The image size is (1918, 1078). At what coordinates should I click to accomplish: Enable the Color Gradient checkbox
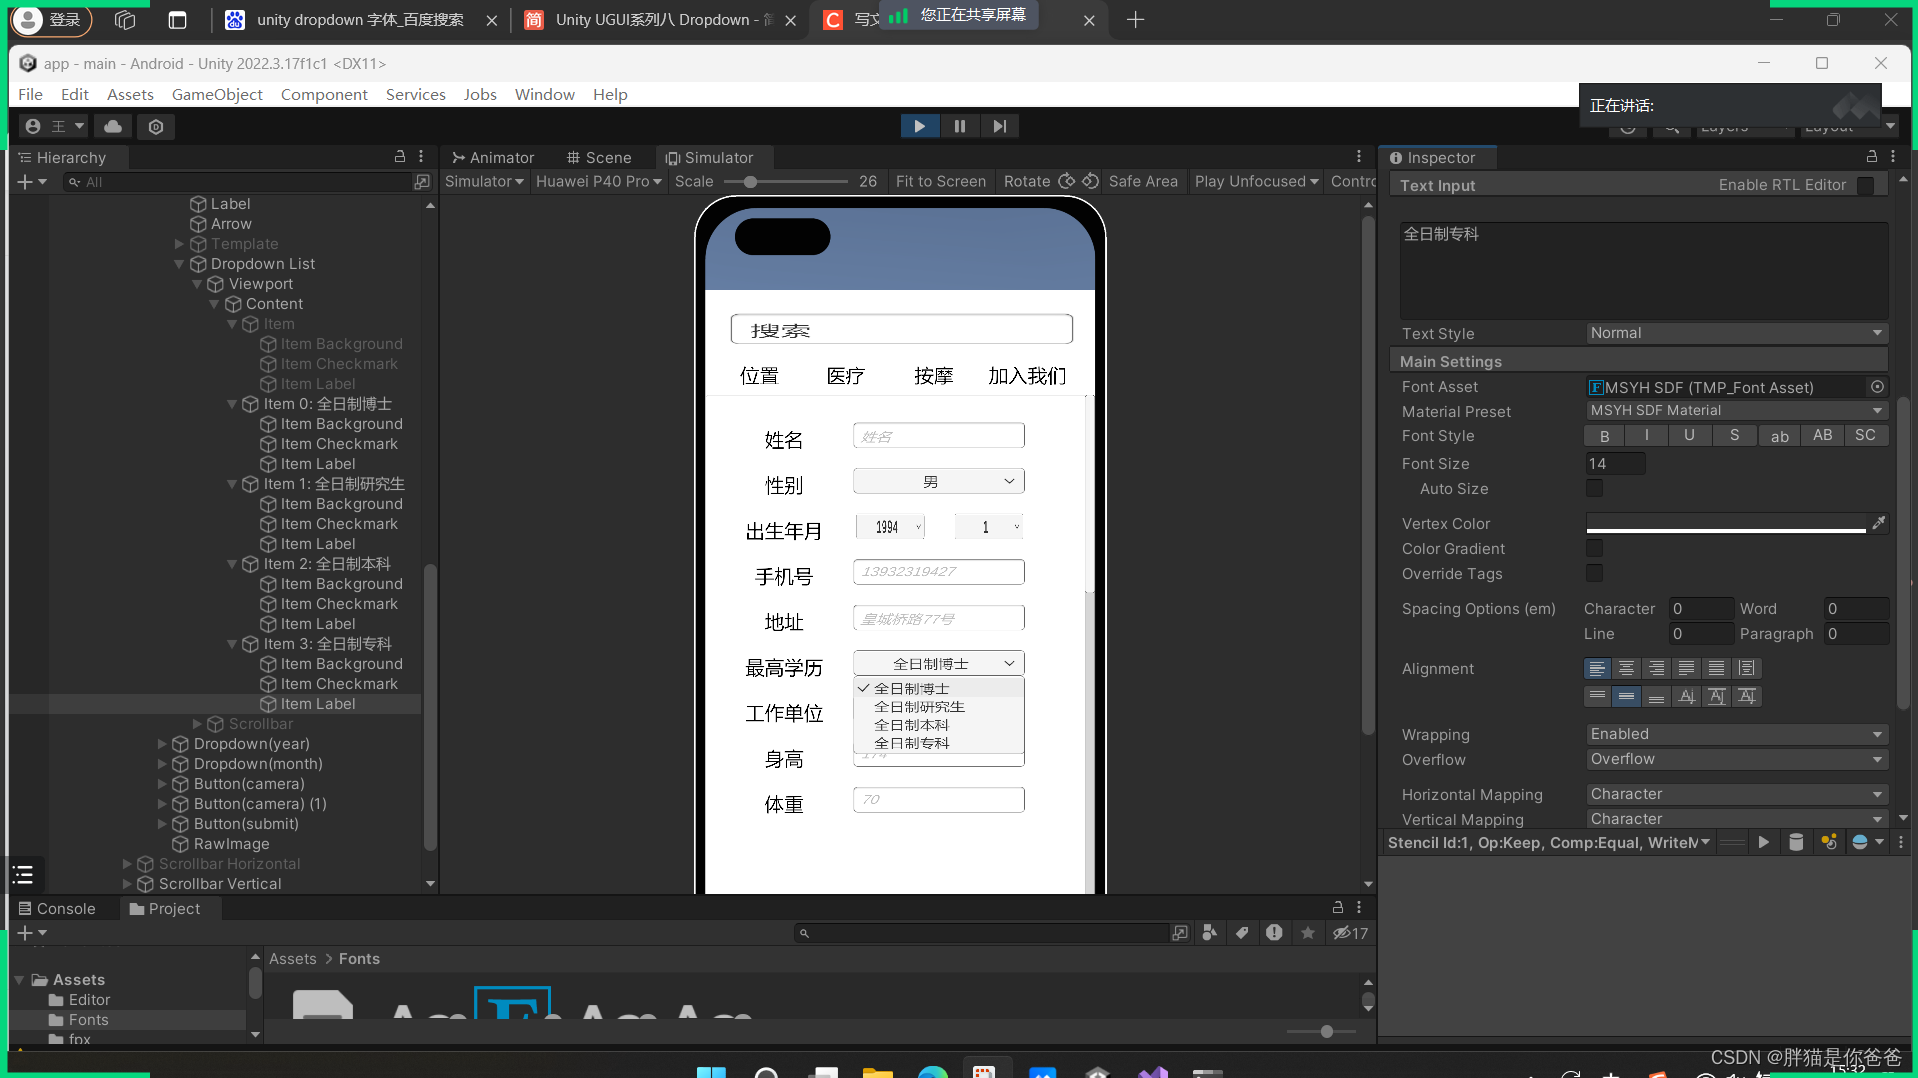click(x=1595, y=548)
